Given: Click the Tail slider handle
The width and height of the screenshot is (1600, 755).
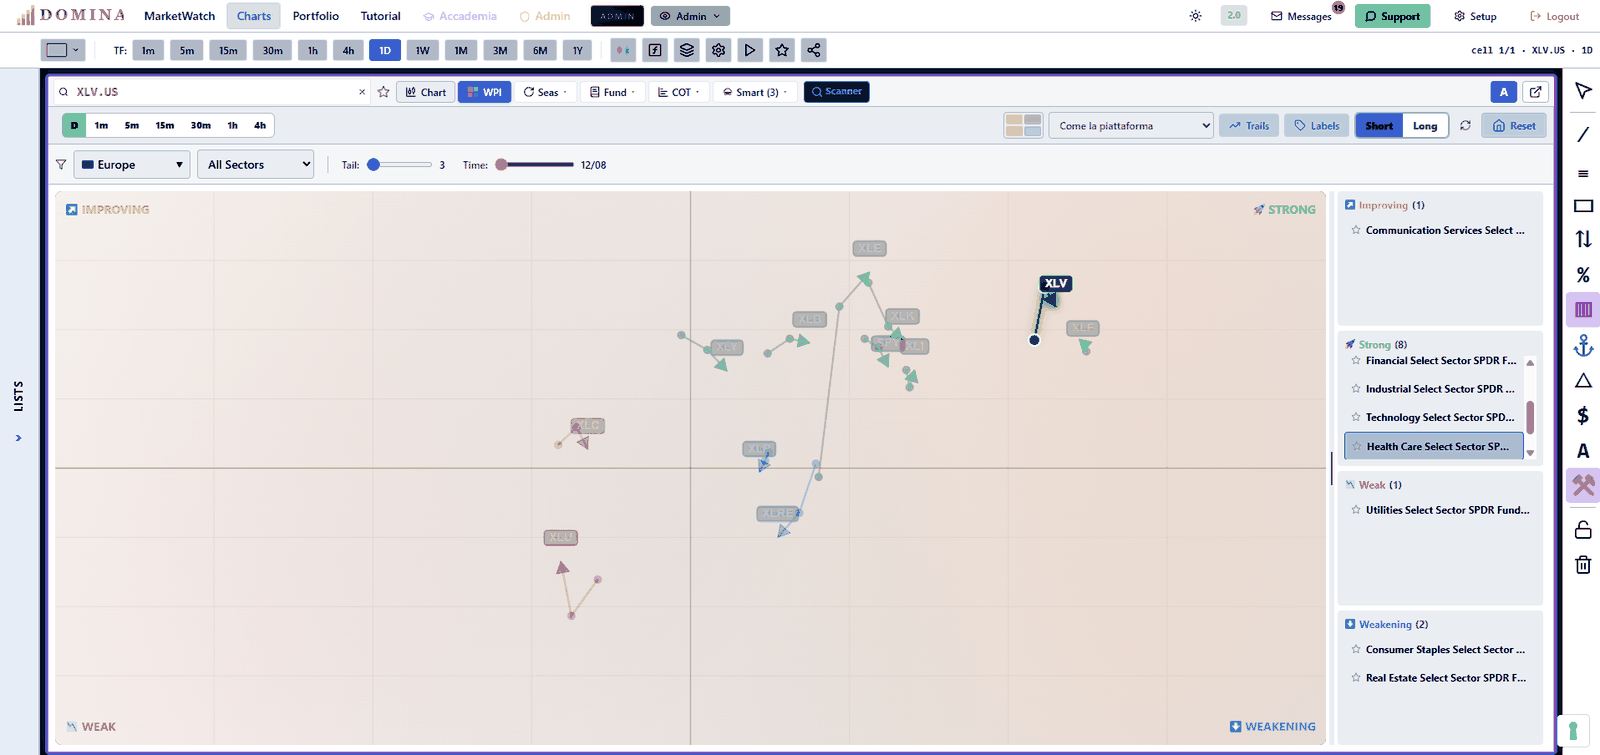Looking at the screenshot, I should 373,165.
